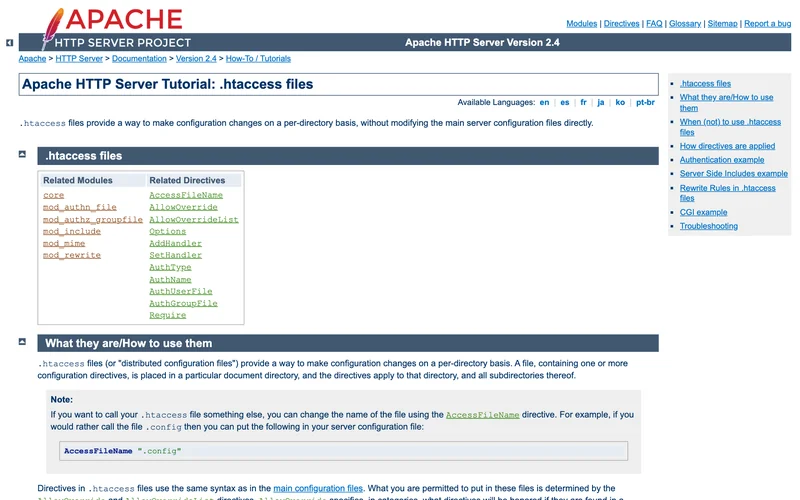Open the mod_authn_file module link

(80, 207)
